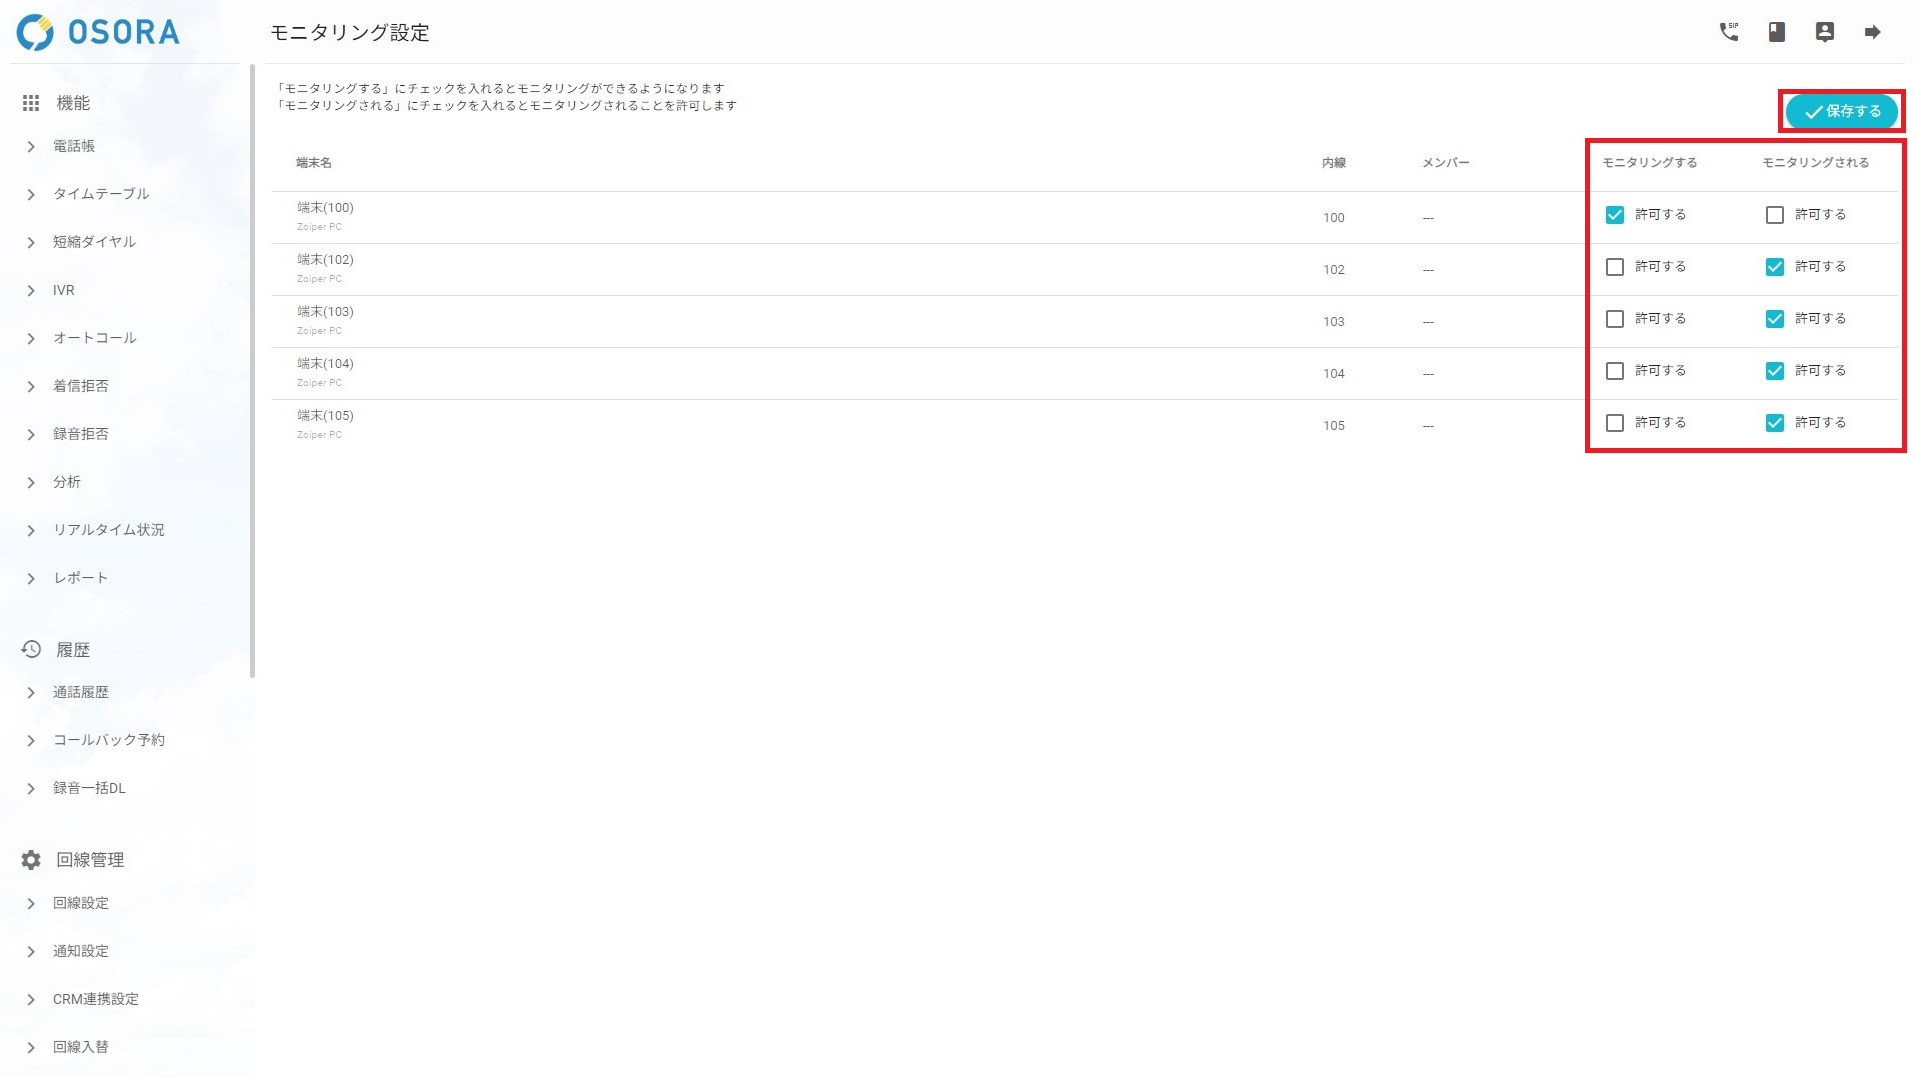Toggle モニタリングする for 端末(105)
The width and height of the screenshot is (1914, 1077).
point(1614,423)
